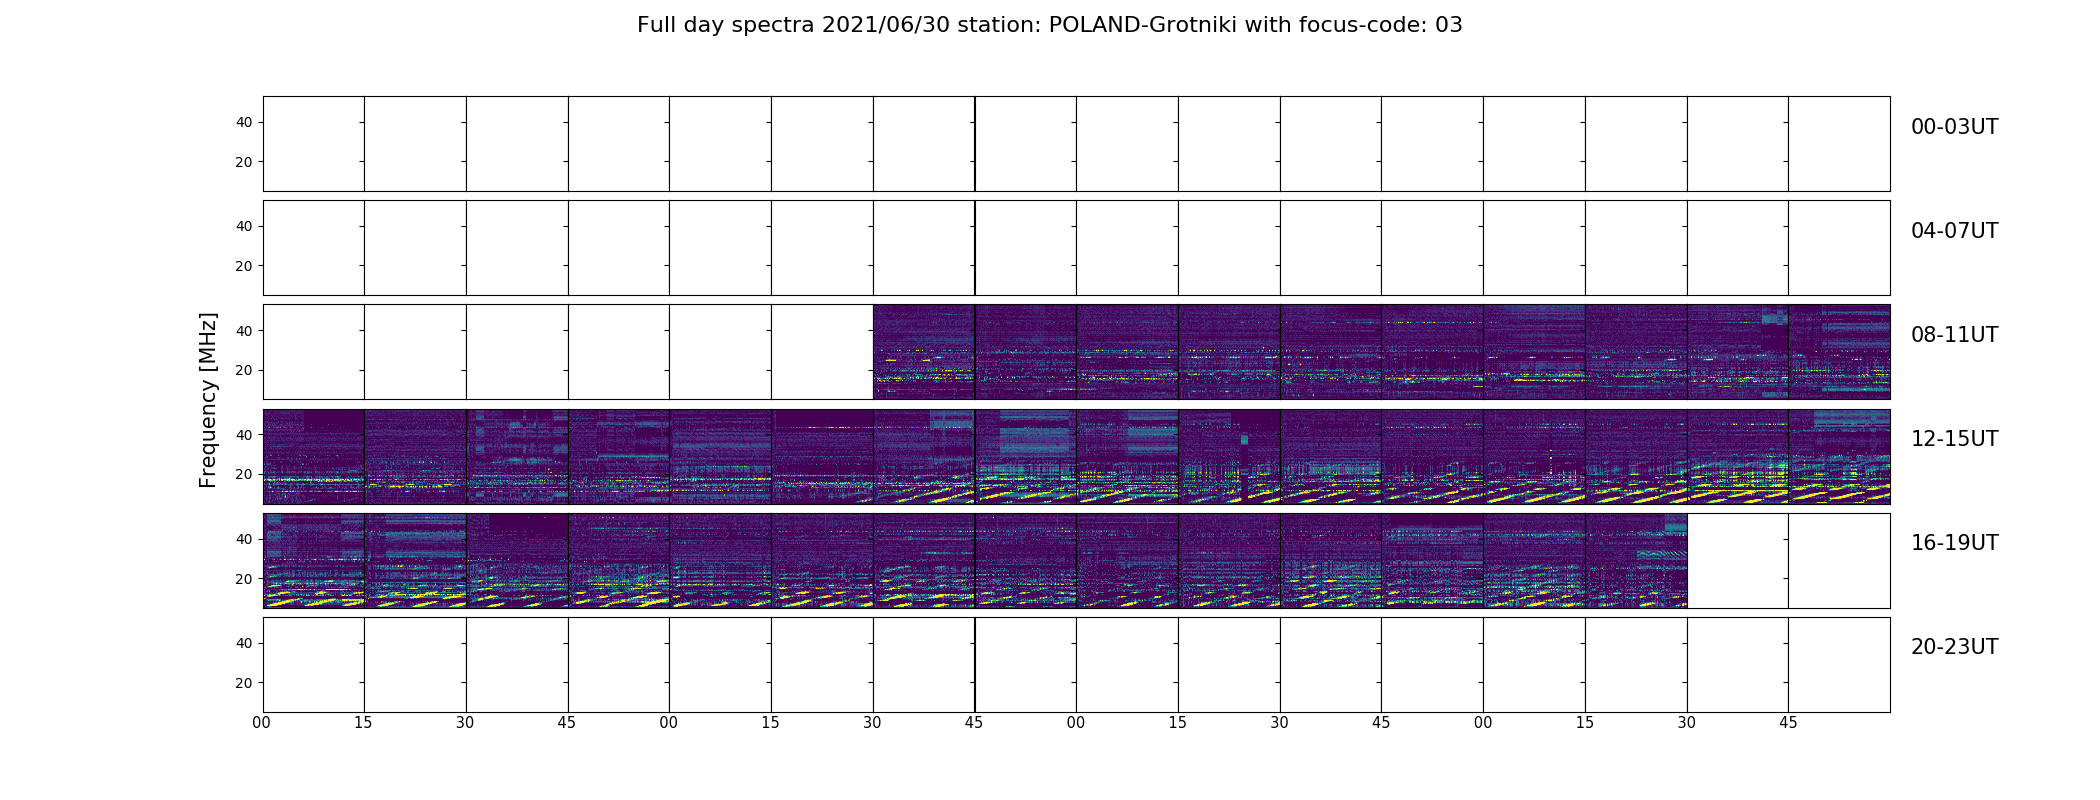Open last data-filled spectrogram in 16-19UT row
Image resolution: width=2100 pixels, height=800 pixels.
coord(1636,560)
